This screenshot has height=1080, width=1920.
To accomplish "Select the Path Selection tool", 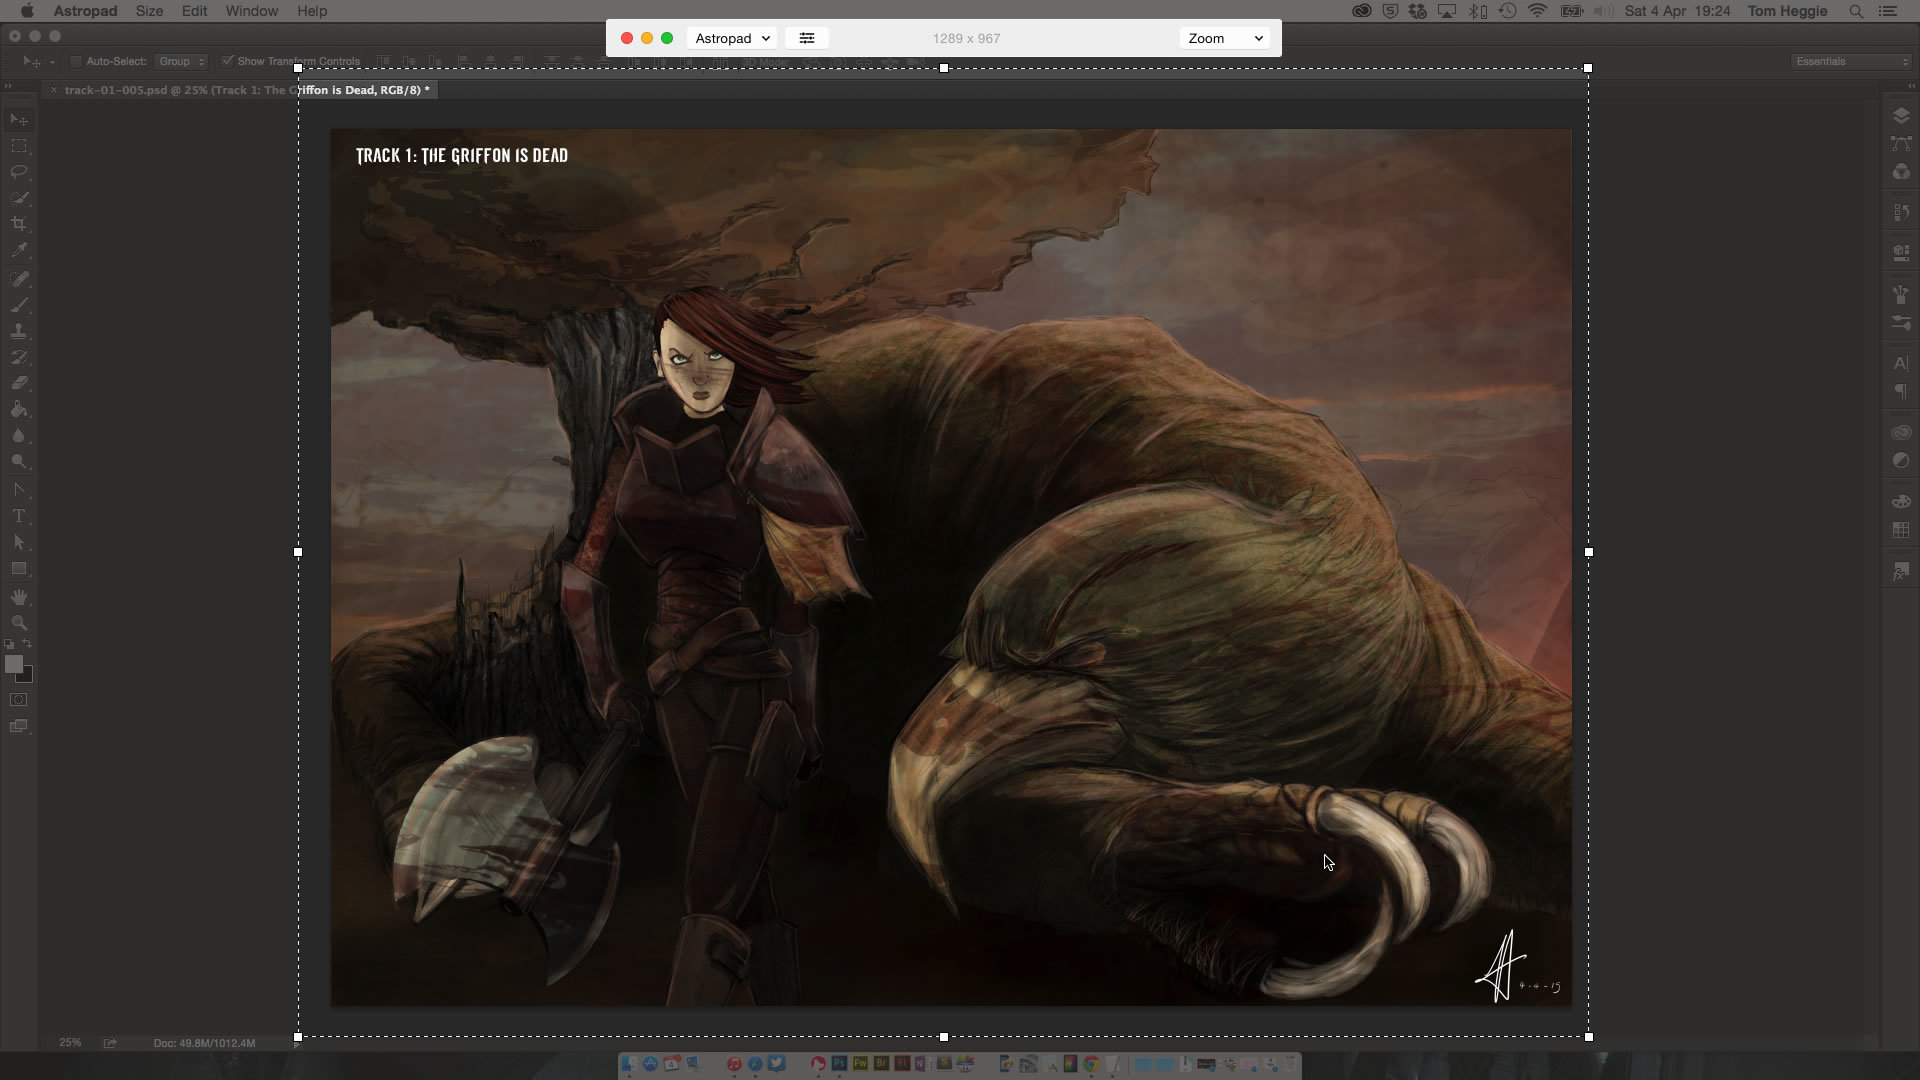I will 19,542.
